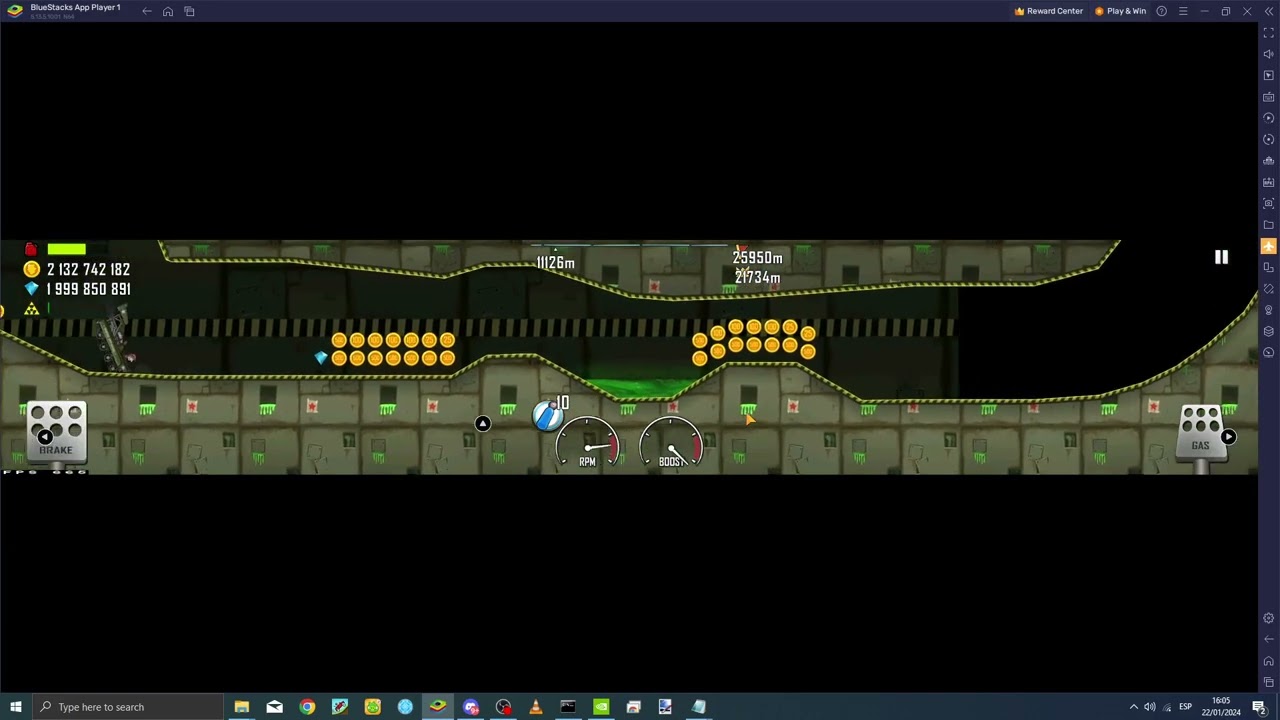Go back using top bar arrow
The height and width of the screenshot is (720, 1280).
coord(146,11)
